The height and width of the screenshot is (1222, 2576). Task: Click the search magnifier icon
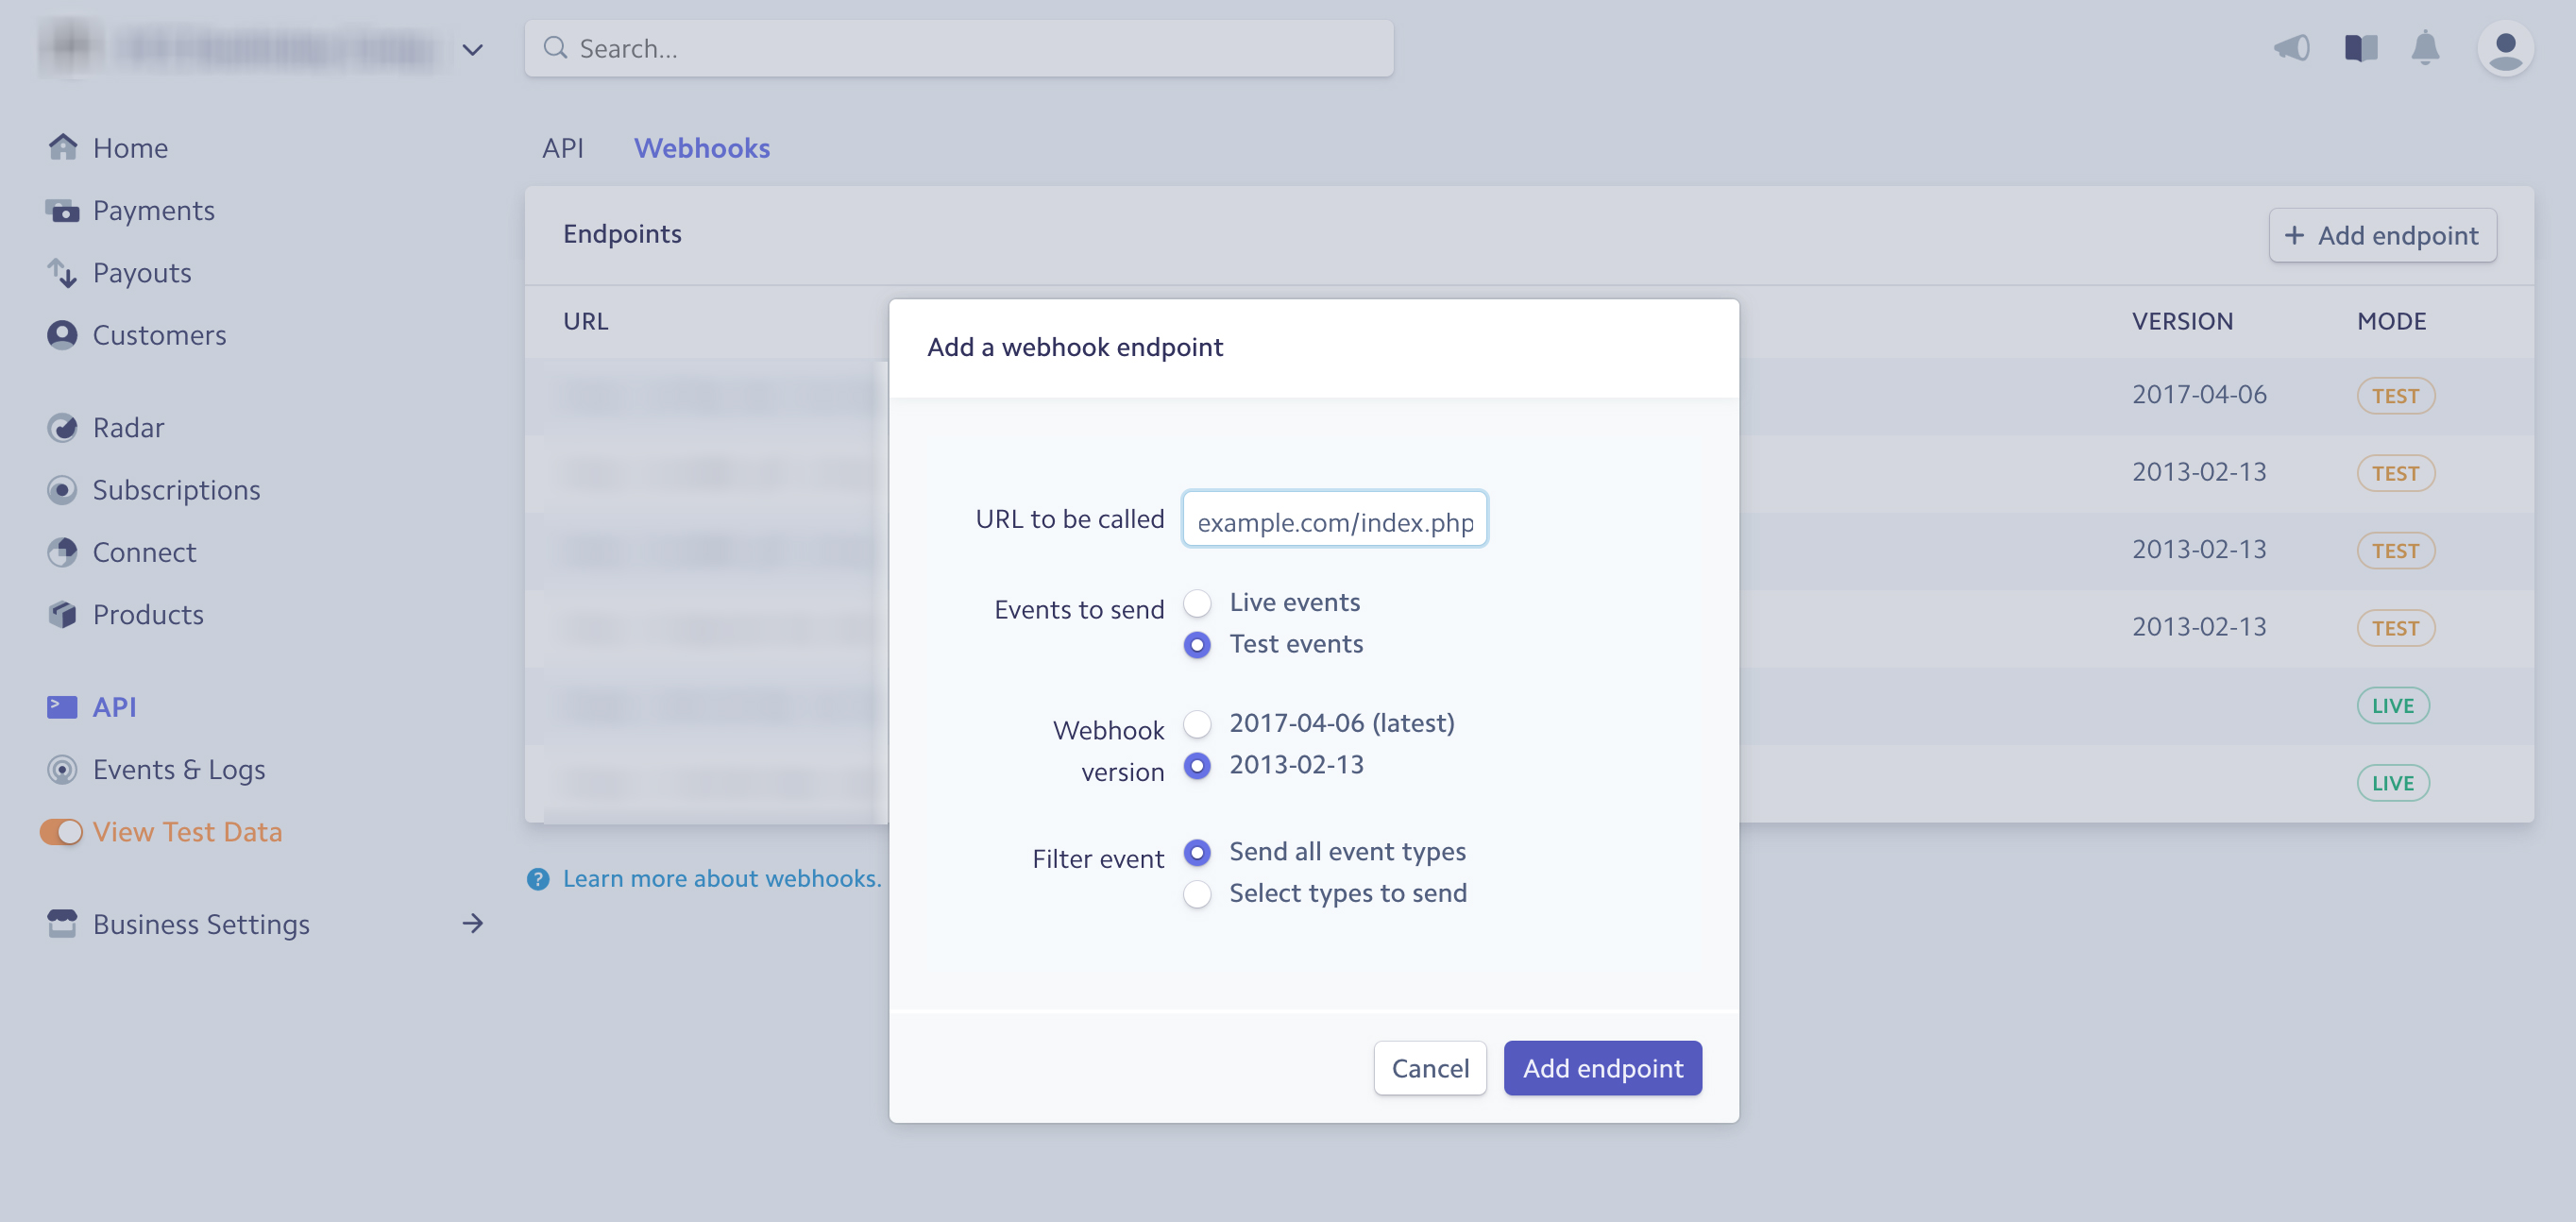click(x=555, y=48)
